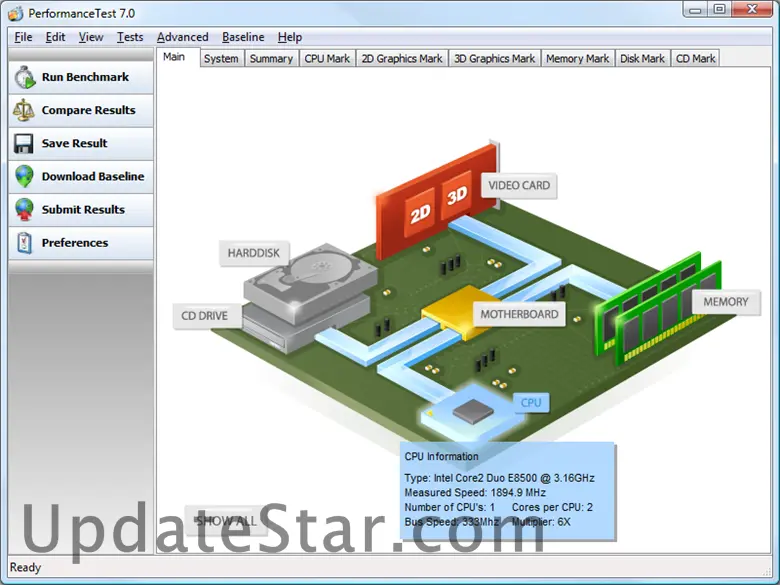Image resolution: width=780 pixels, height=585 pixels.
Task: Click the 2D square on the video card
Action: pos(419,213)
